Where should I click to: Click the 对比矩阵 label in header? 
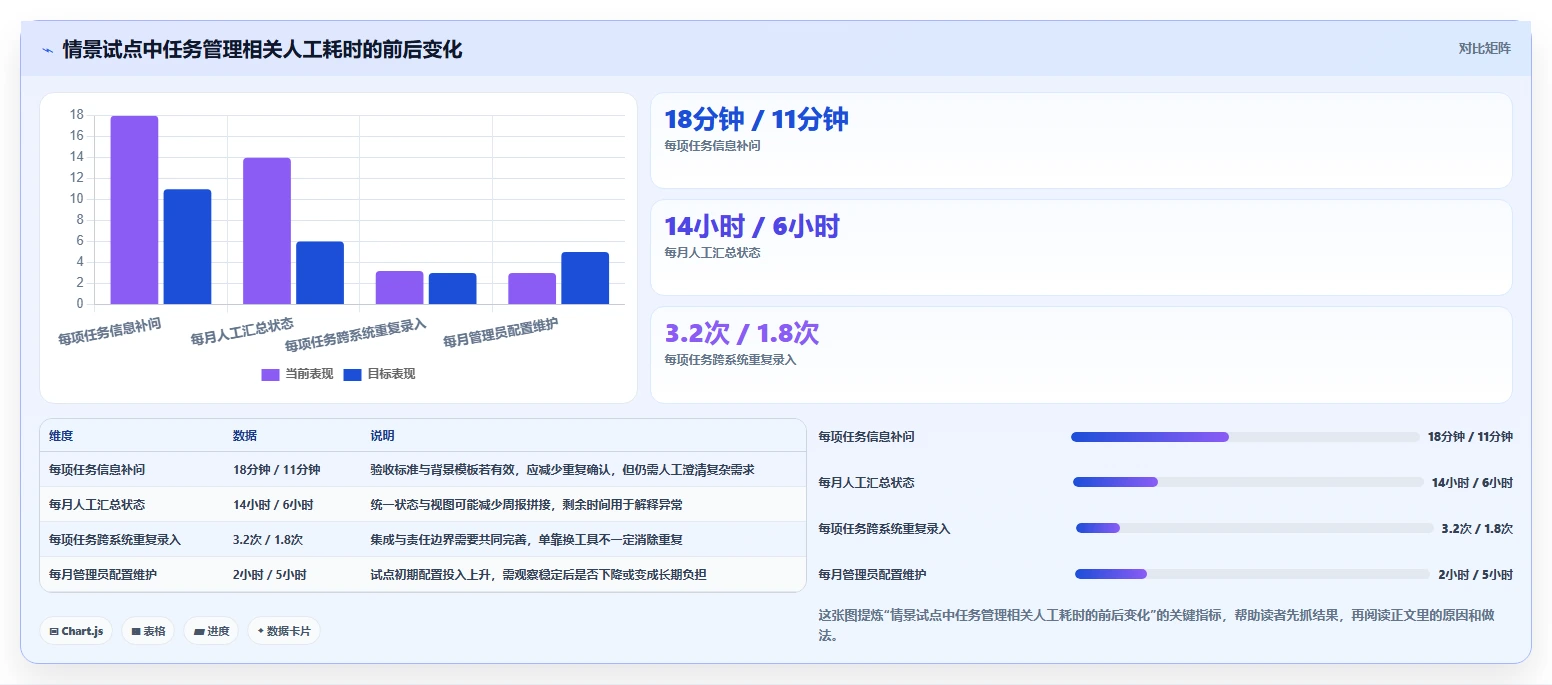click(x=1484, y=48)
